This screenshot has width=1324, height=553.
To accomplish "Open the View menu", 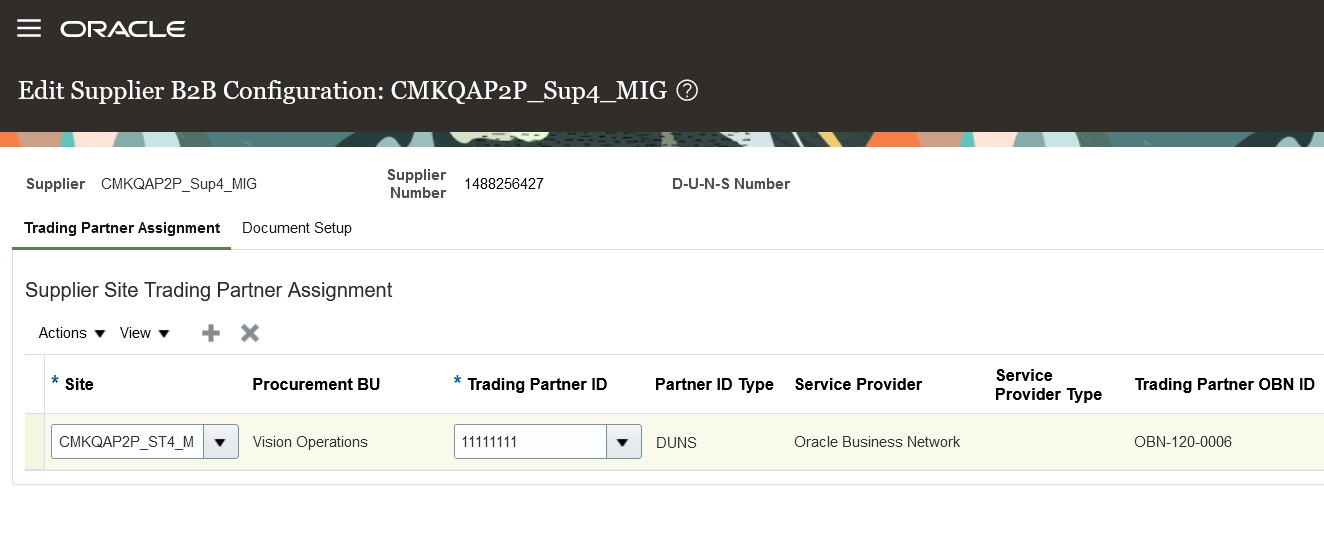I will click(145, 333).
